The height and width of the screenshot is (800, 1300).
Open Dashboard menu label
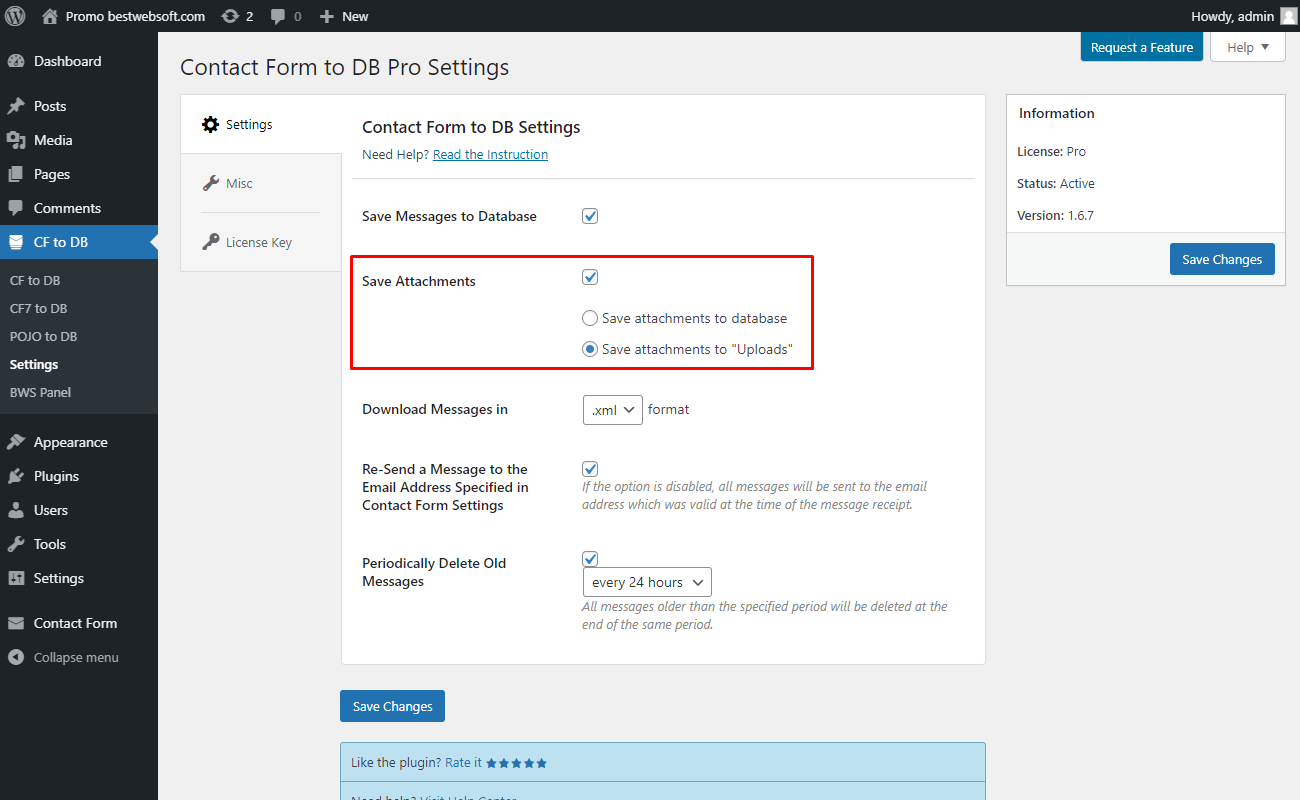(67, 61)
